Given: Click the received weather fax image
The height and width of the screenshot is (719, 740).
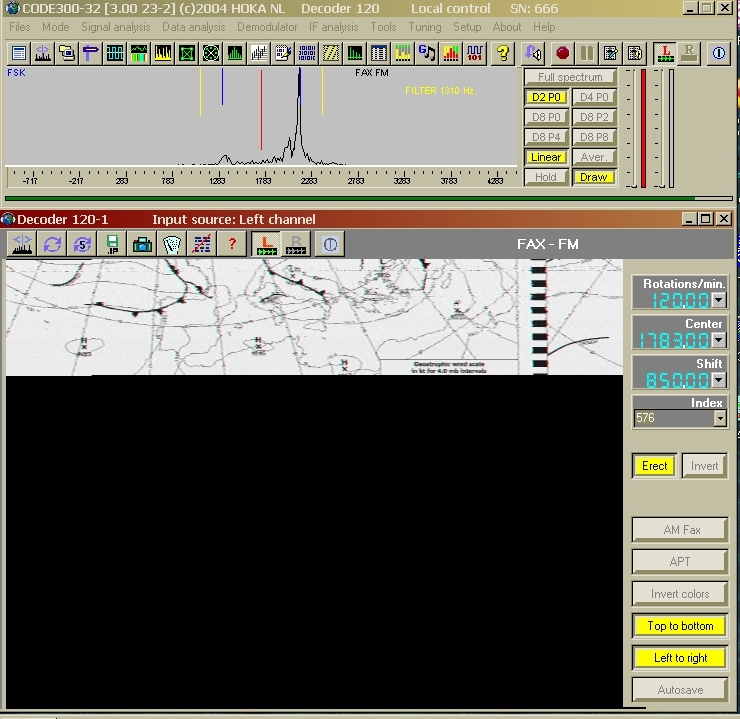Looking at the screenshot, I should tap(314, 317).
